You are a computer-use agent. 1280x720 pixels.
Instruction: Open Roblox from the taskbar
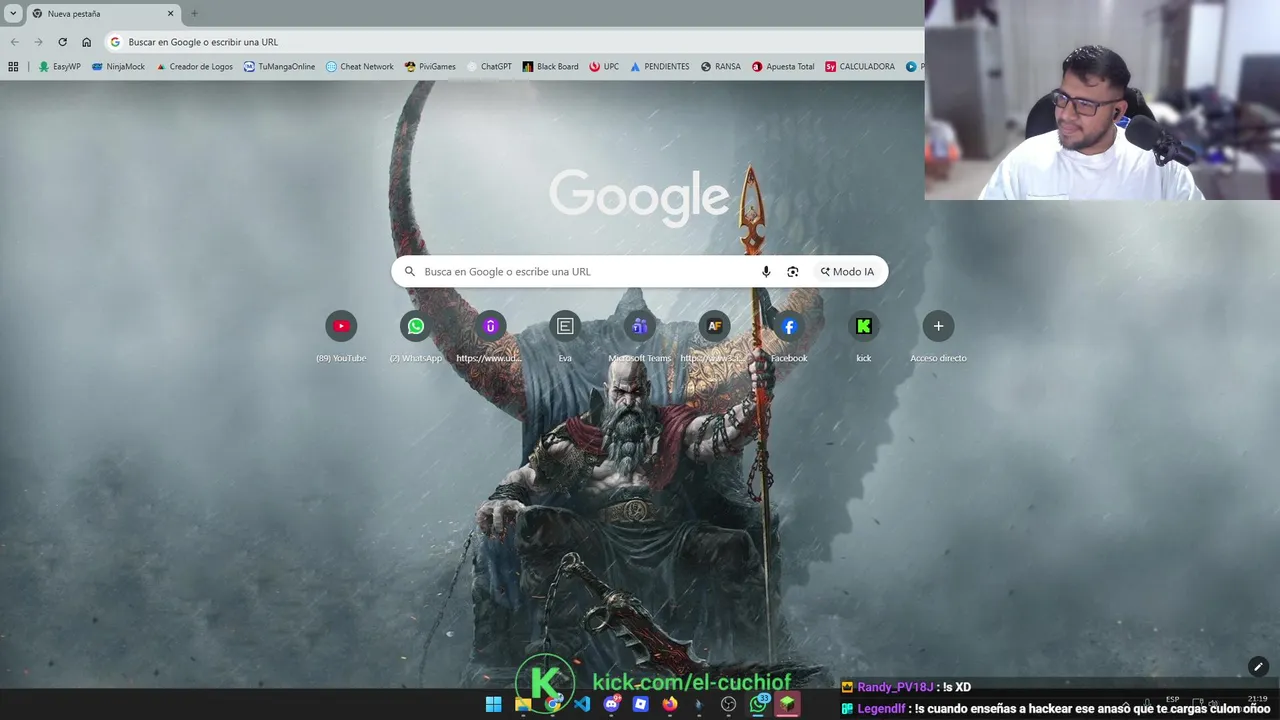click(640, 704)
